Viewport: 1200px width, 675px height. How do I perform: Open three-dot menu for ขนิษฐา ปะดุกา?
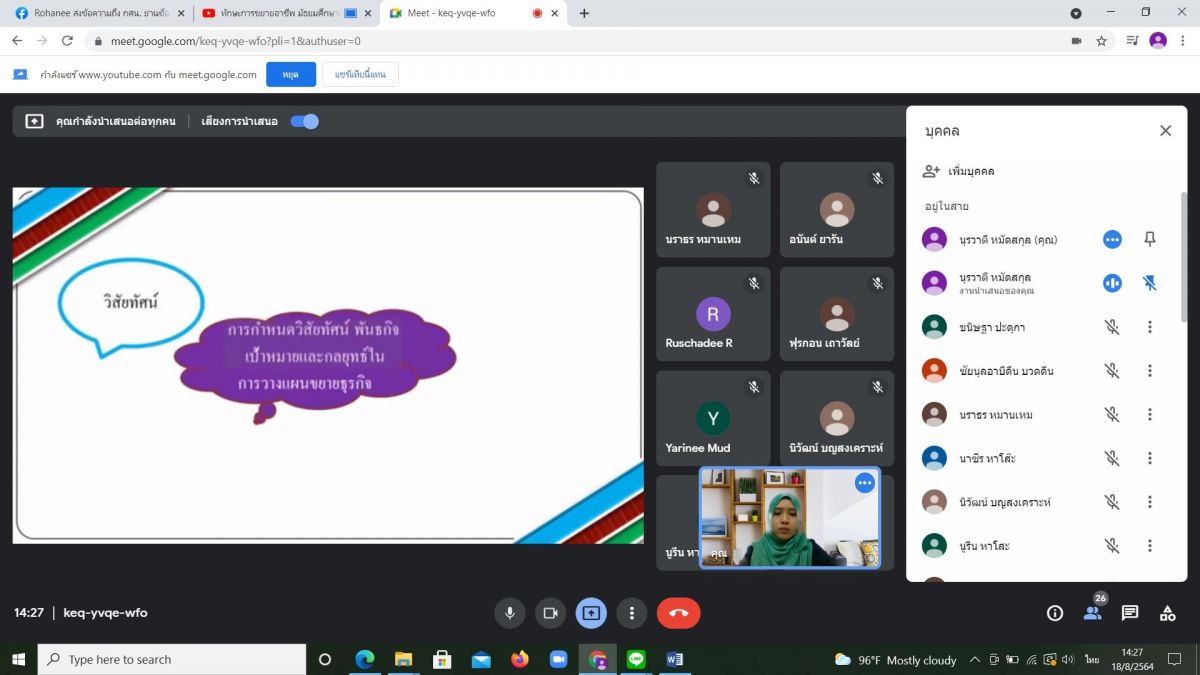click(x=1150, y=327)
